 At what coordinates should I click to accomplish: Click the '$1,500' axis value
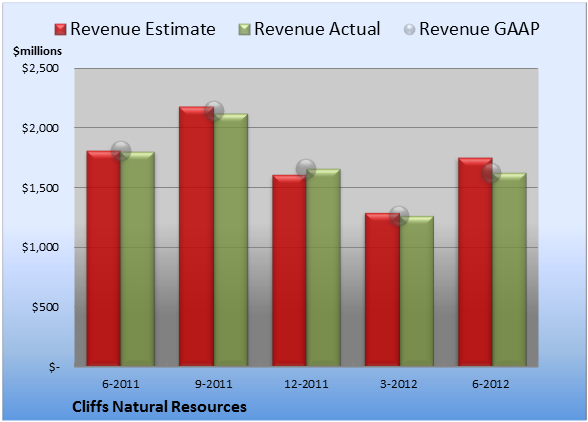(x=40, y=188)
